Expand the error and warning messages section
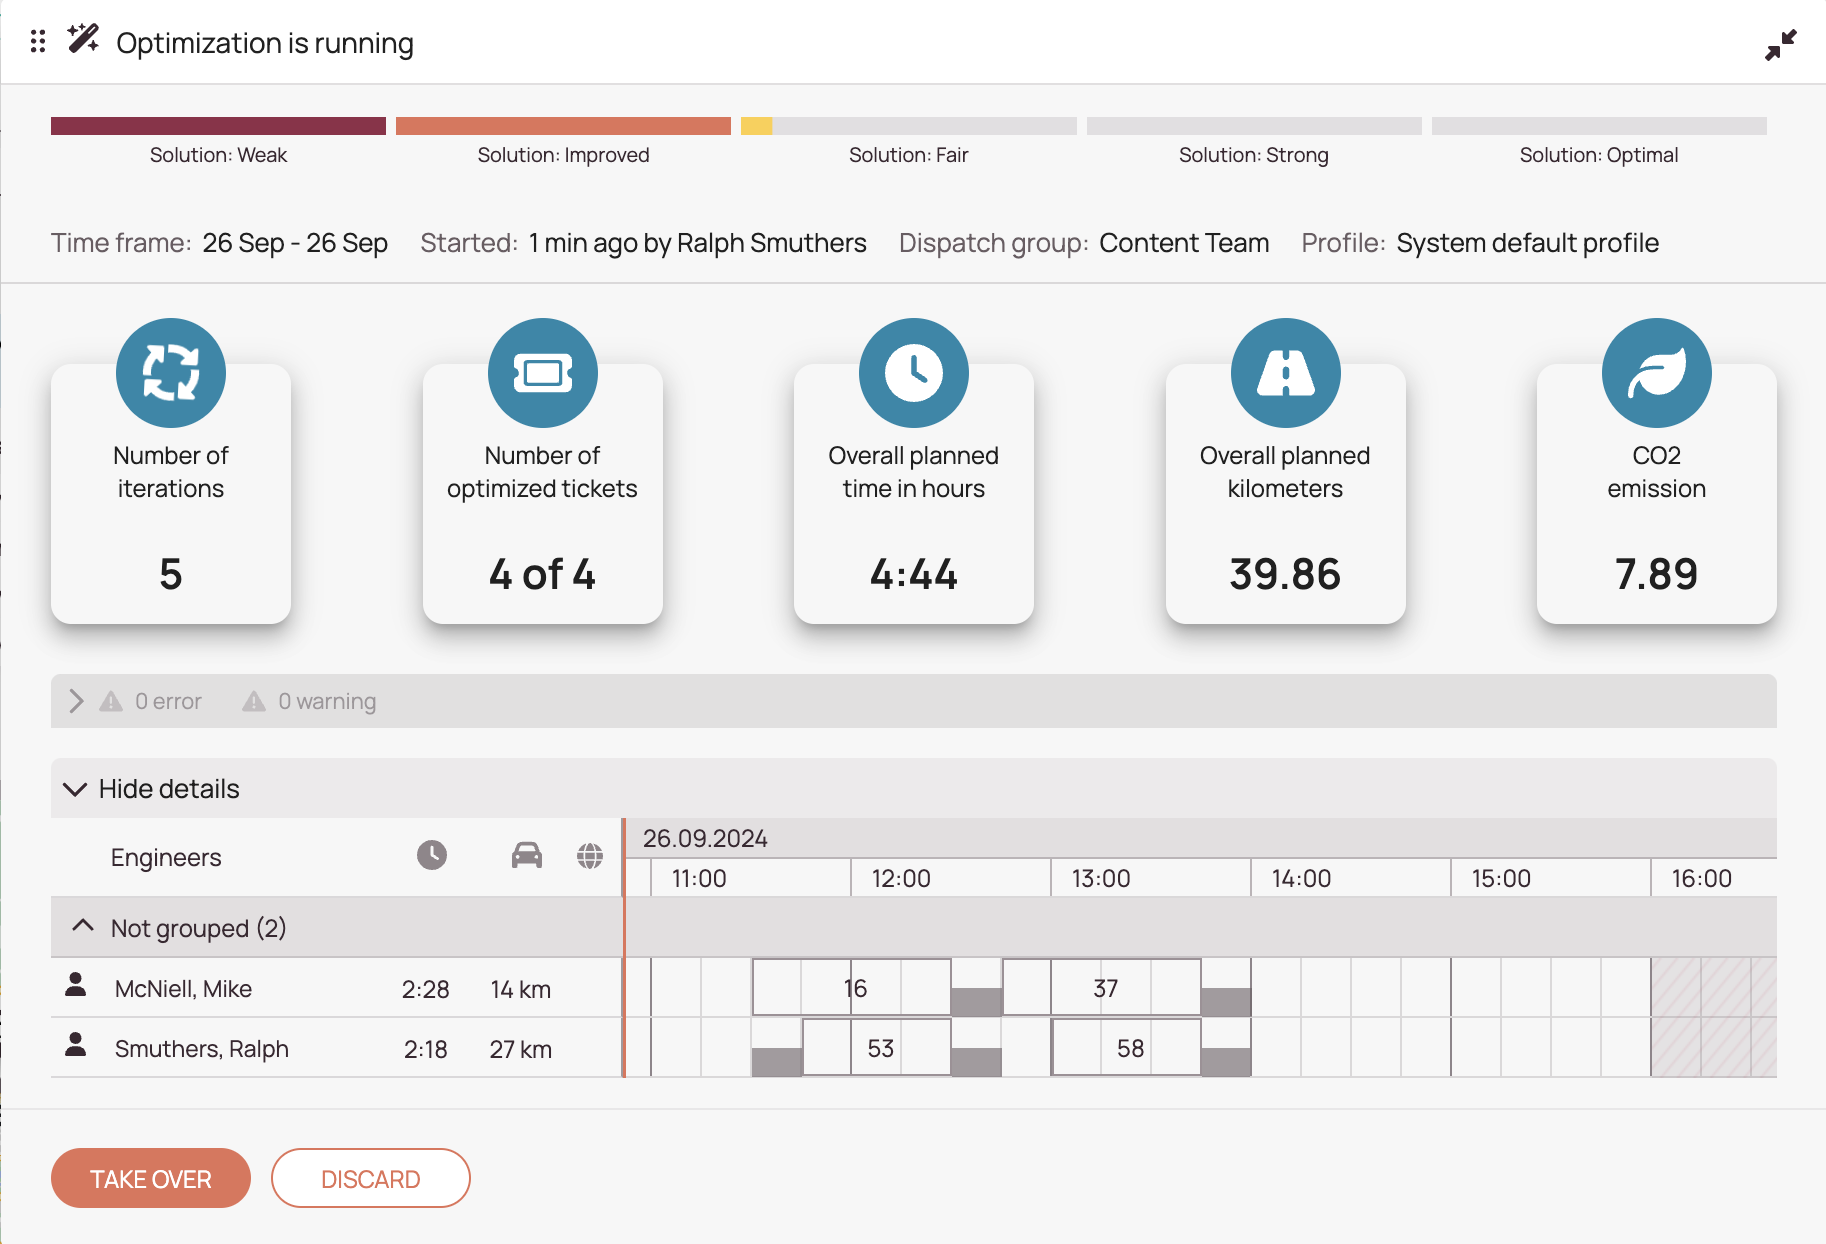 [x=76, y=701]
